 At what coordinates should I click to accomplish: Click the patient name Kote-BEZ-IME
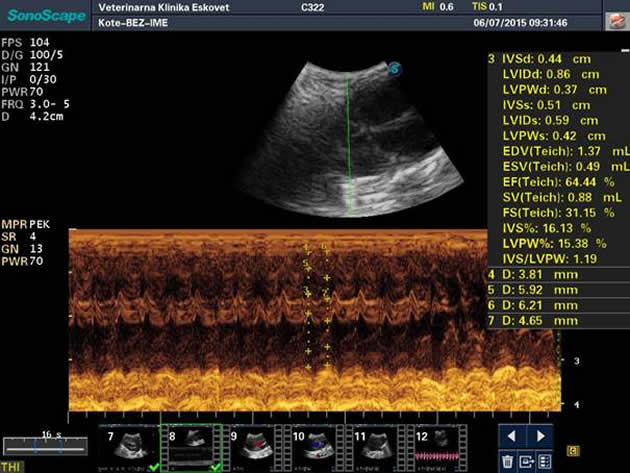click(x=133, y=23)
